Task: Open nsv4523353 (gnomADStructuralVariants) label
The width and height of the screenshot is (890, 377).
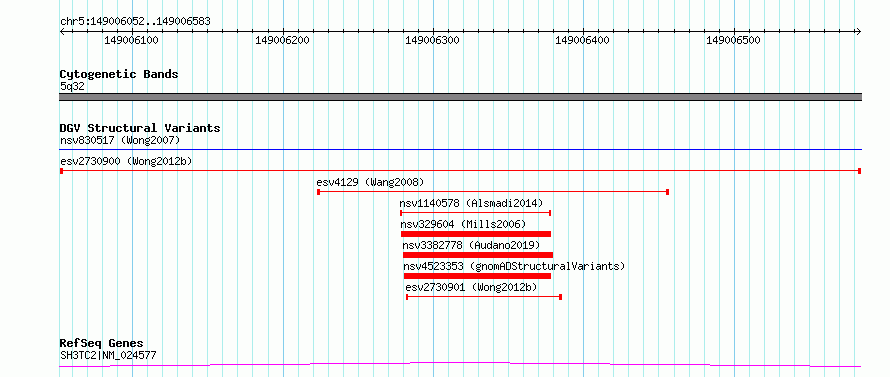Action: [514, 266]
